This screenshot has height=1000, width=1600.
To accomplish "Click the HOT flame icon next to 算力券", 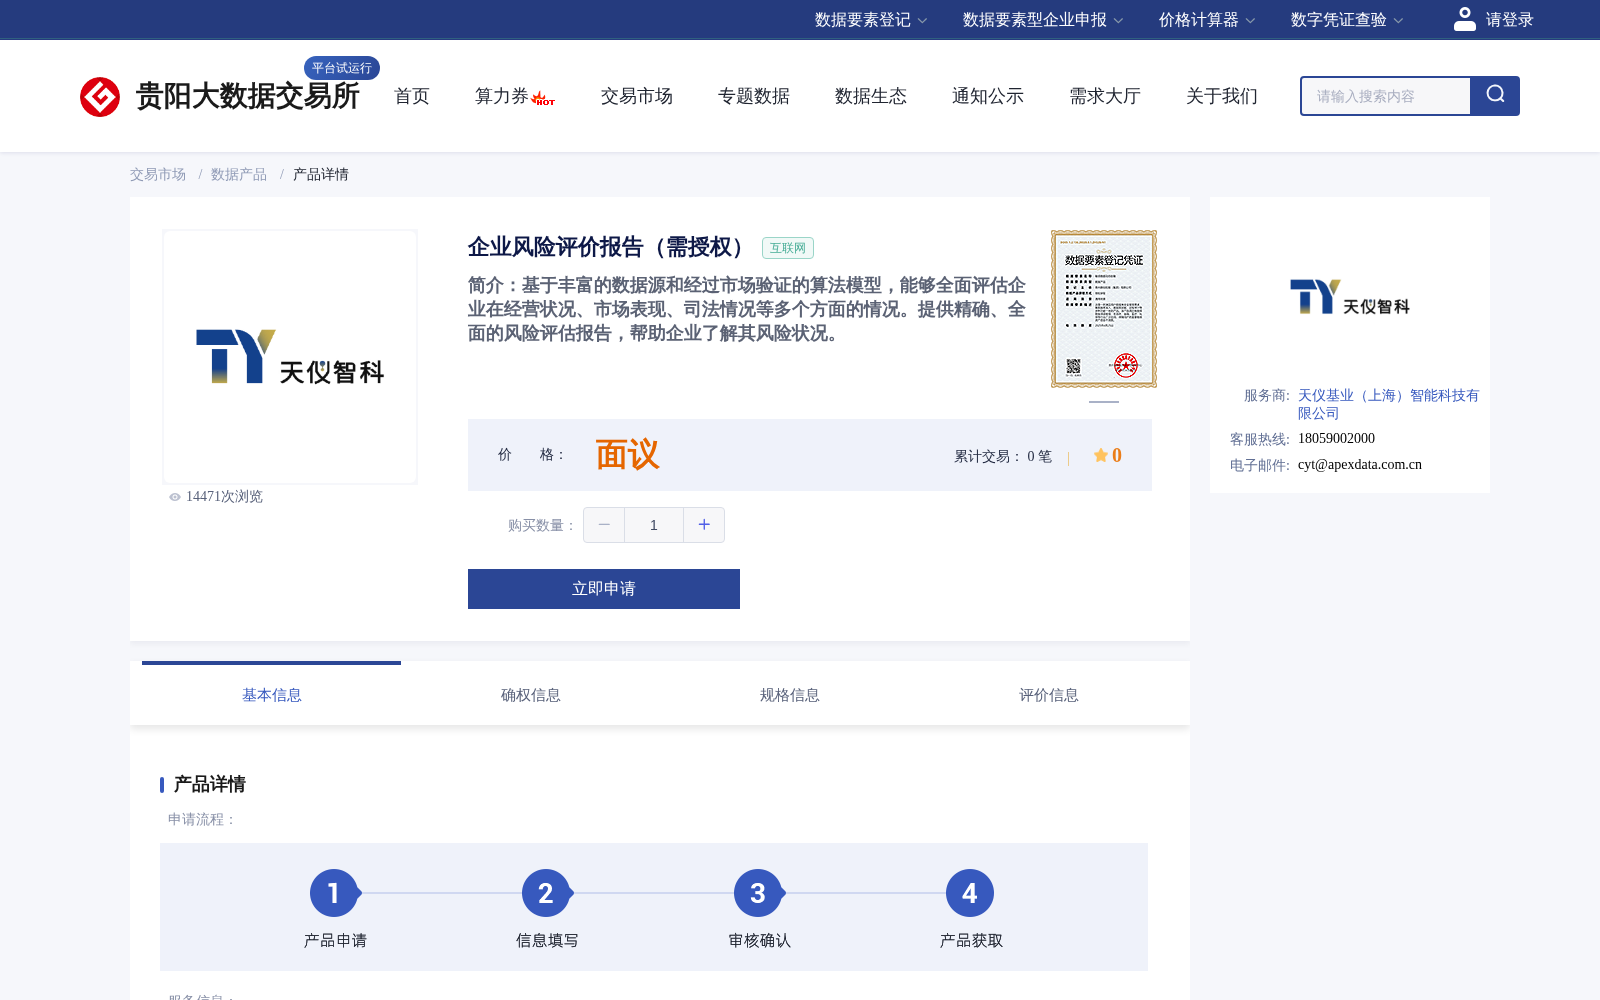I will [x=543, y=98].
